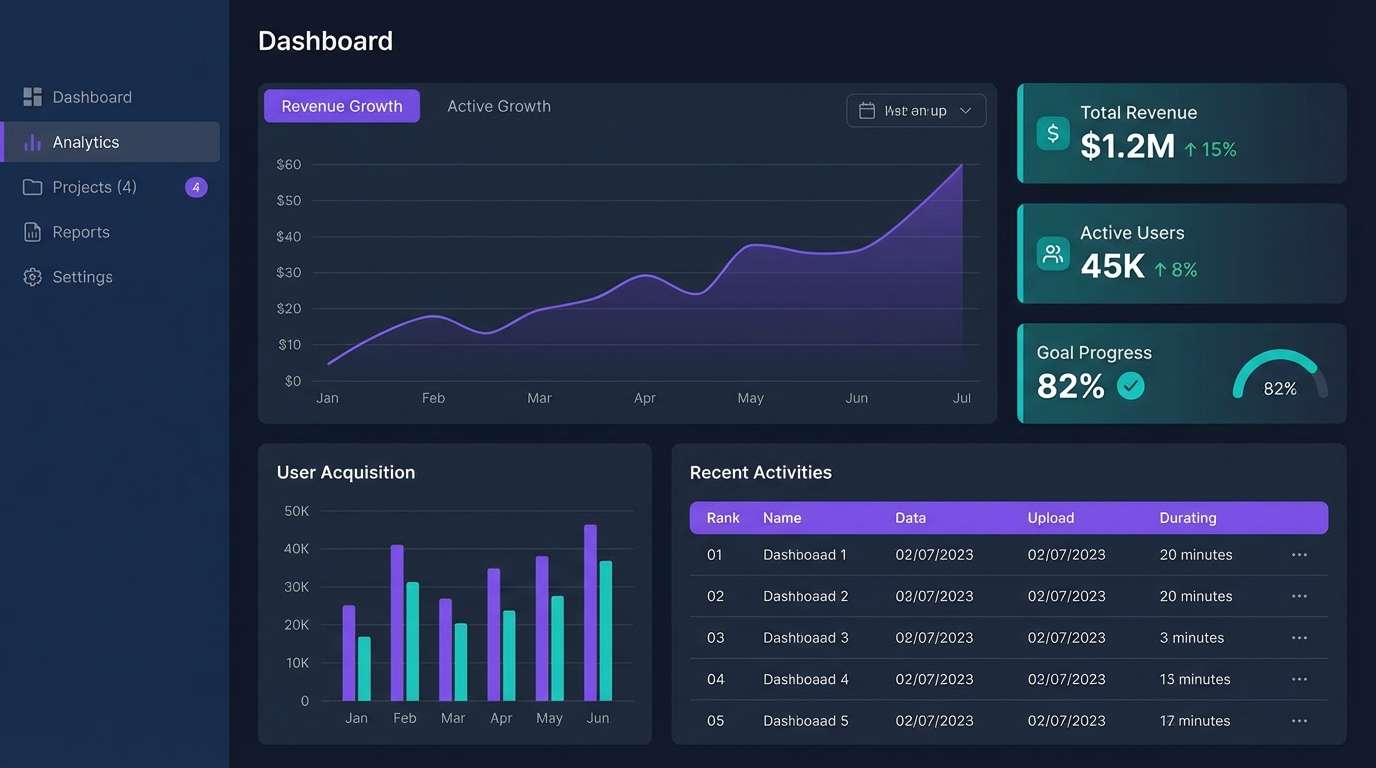Screen dimensions: 1376x768
Task: Click the Projects notification badge showing 4
Action: click(x=196, y=187)
